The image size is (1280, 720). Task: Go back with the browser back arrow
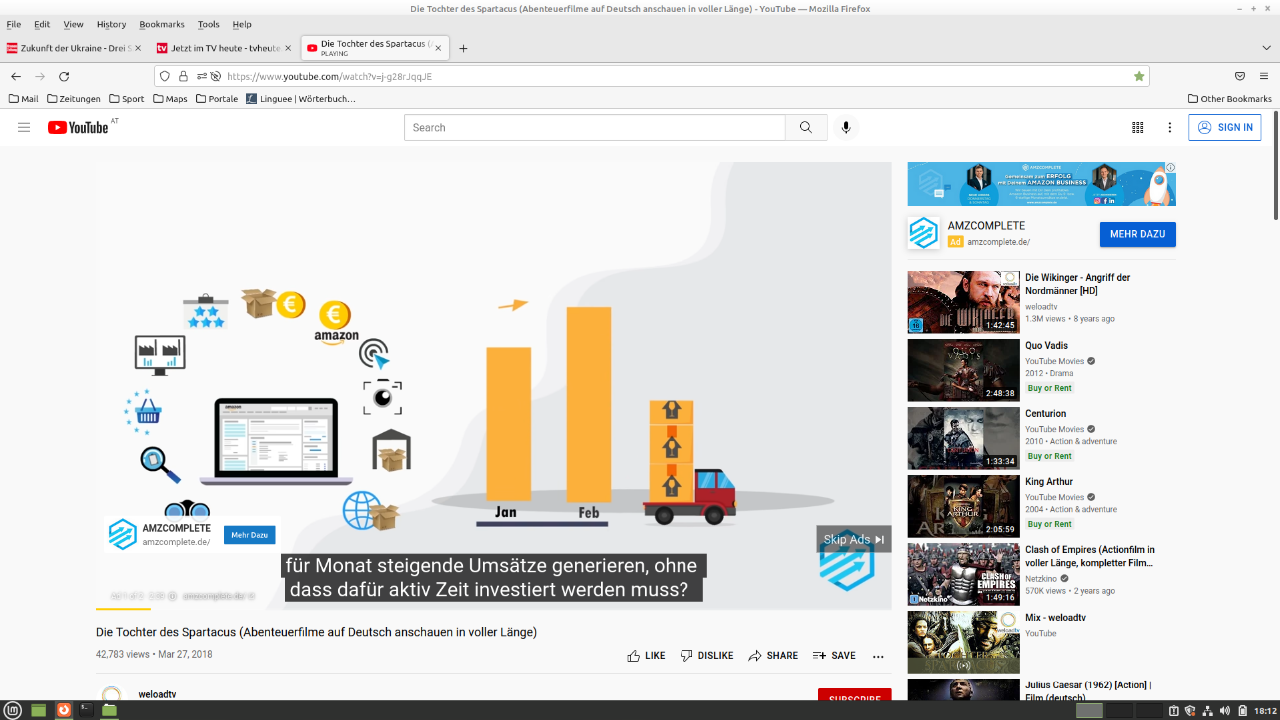coord(16,76)
